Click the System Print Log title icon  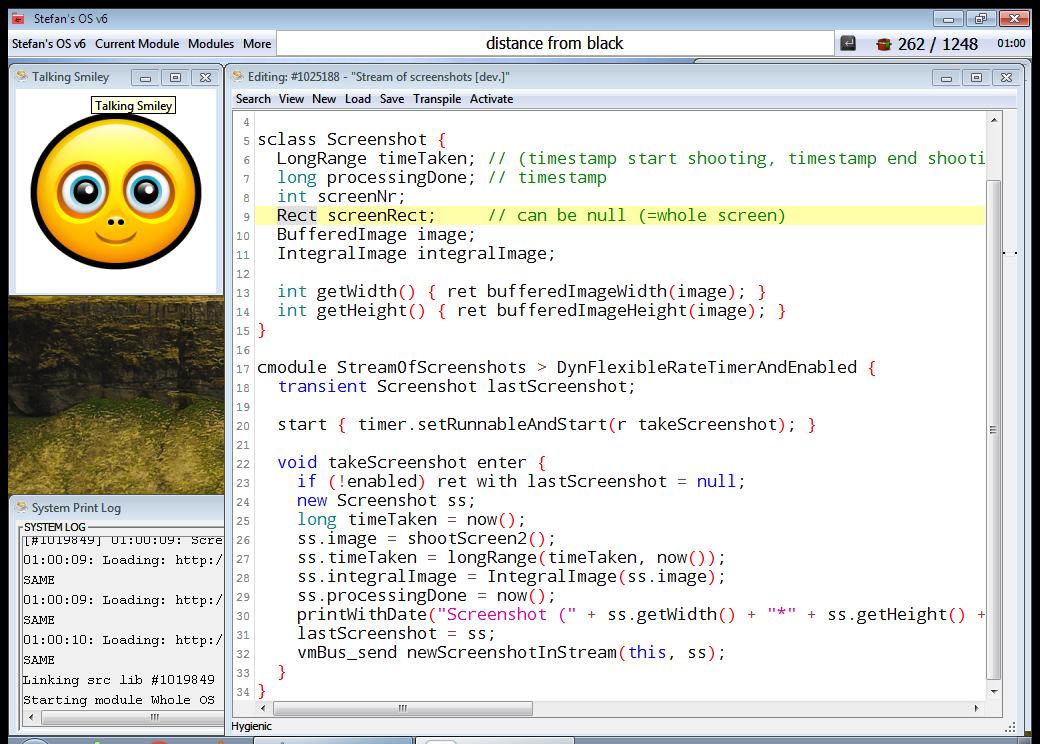21,508
